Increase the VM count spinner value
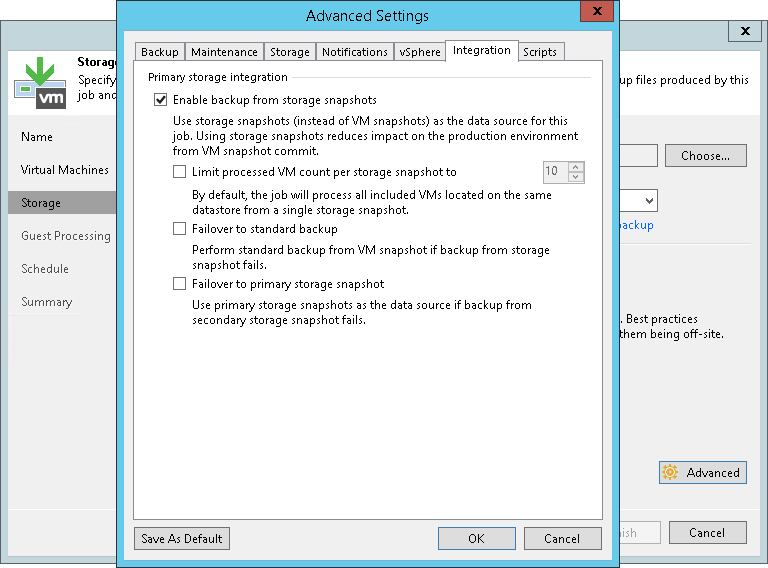The image size is (768, 568). click(575, 166)
